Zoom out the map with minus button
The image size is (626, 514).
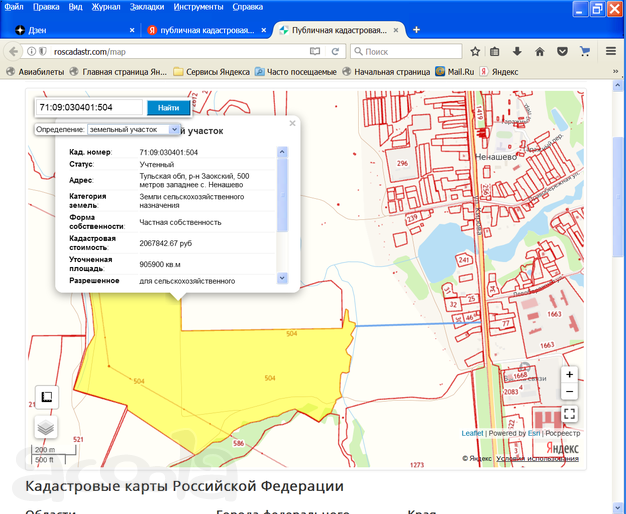coord(569,391)
